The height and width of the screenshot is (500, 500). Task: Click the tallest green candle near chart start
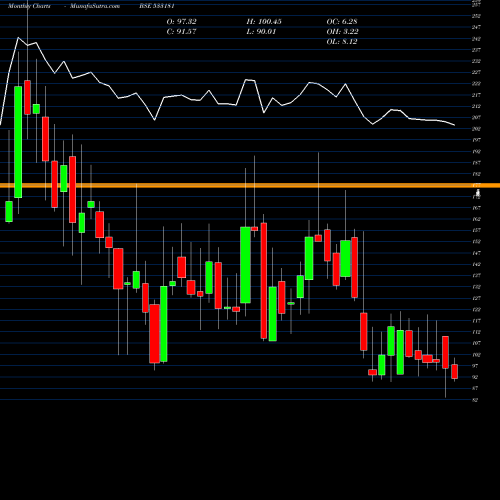click(18, 142)
